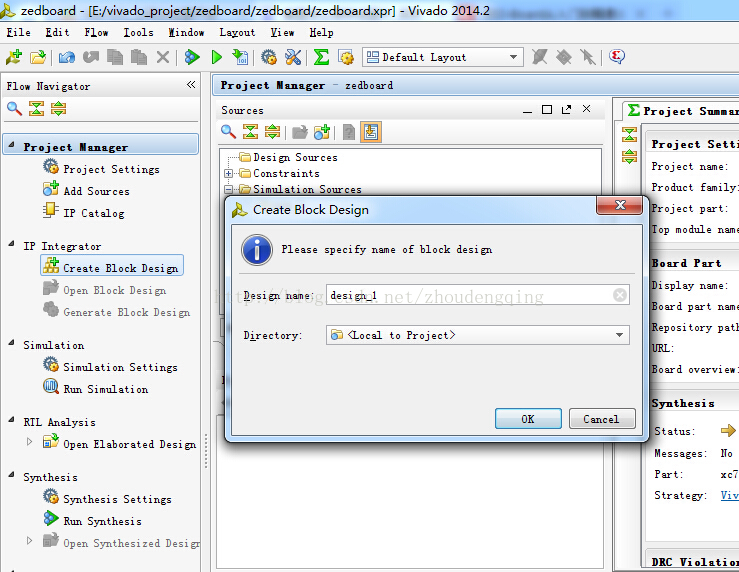The width and height of the screenshot is (739, 572).
Task: Open the Layout menu
Action: coord(237,33)
